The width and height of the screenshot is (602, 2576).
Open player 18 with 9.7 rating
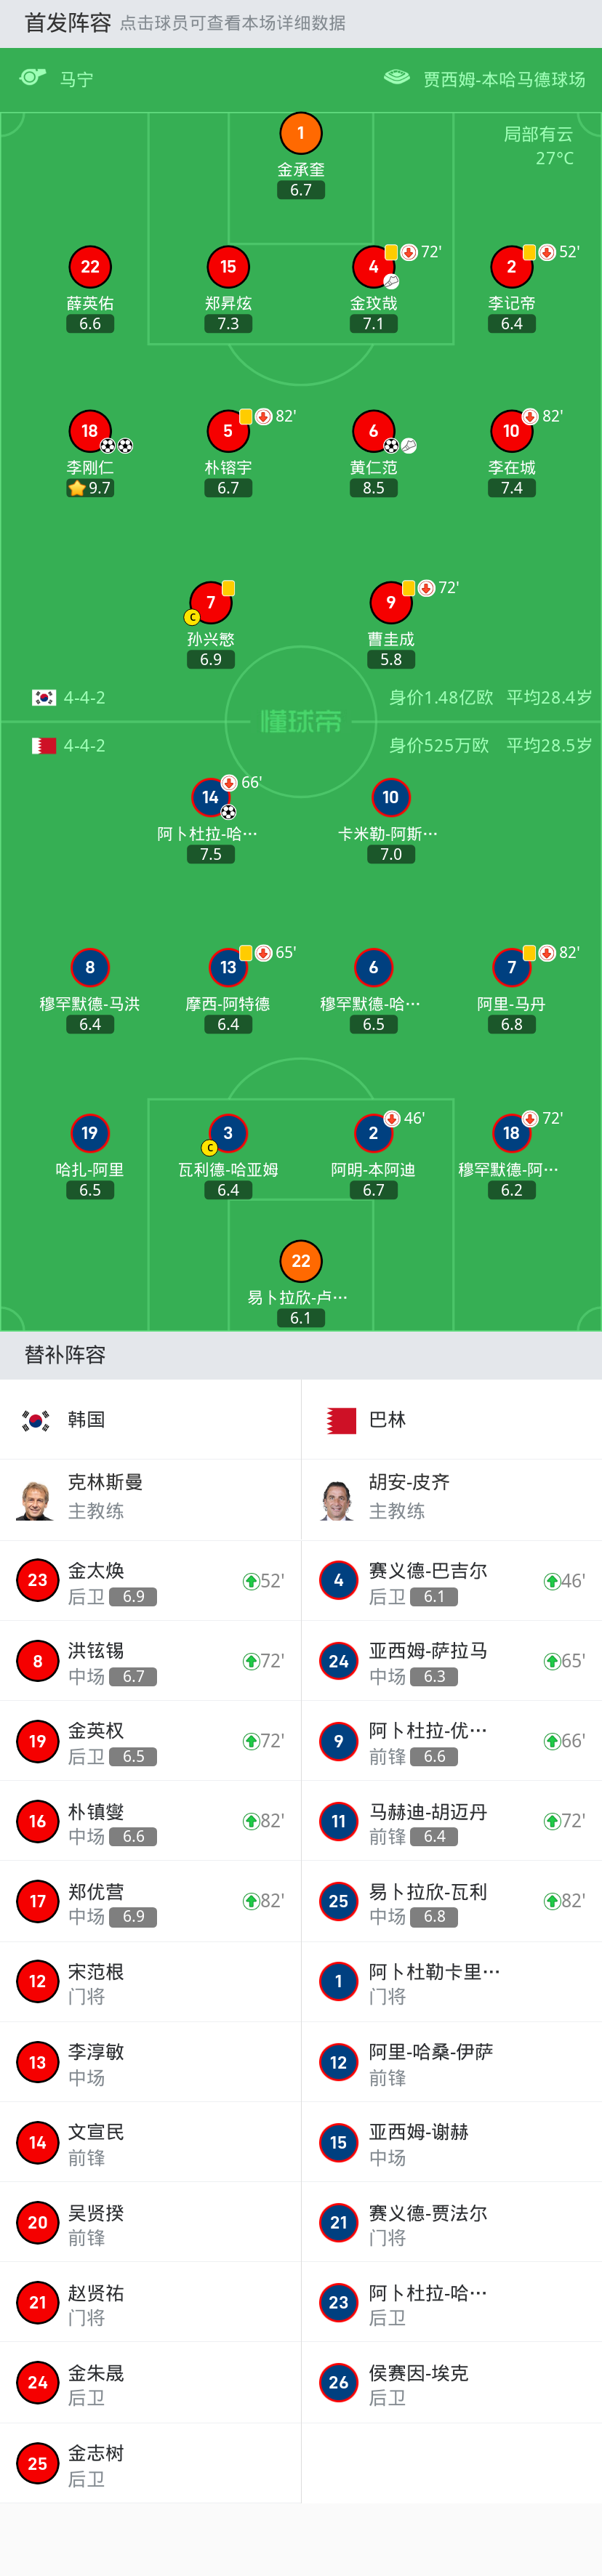coord(90,431)
